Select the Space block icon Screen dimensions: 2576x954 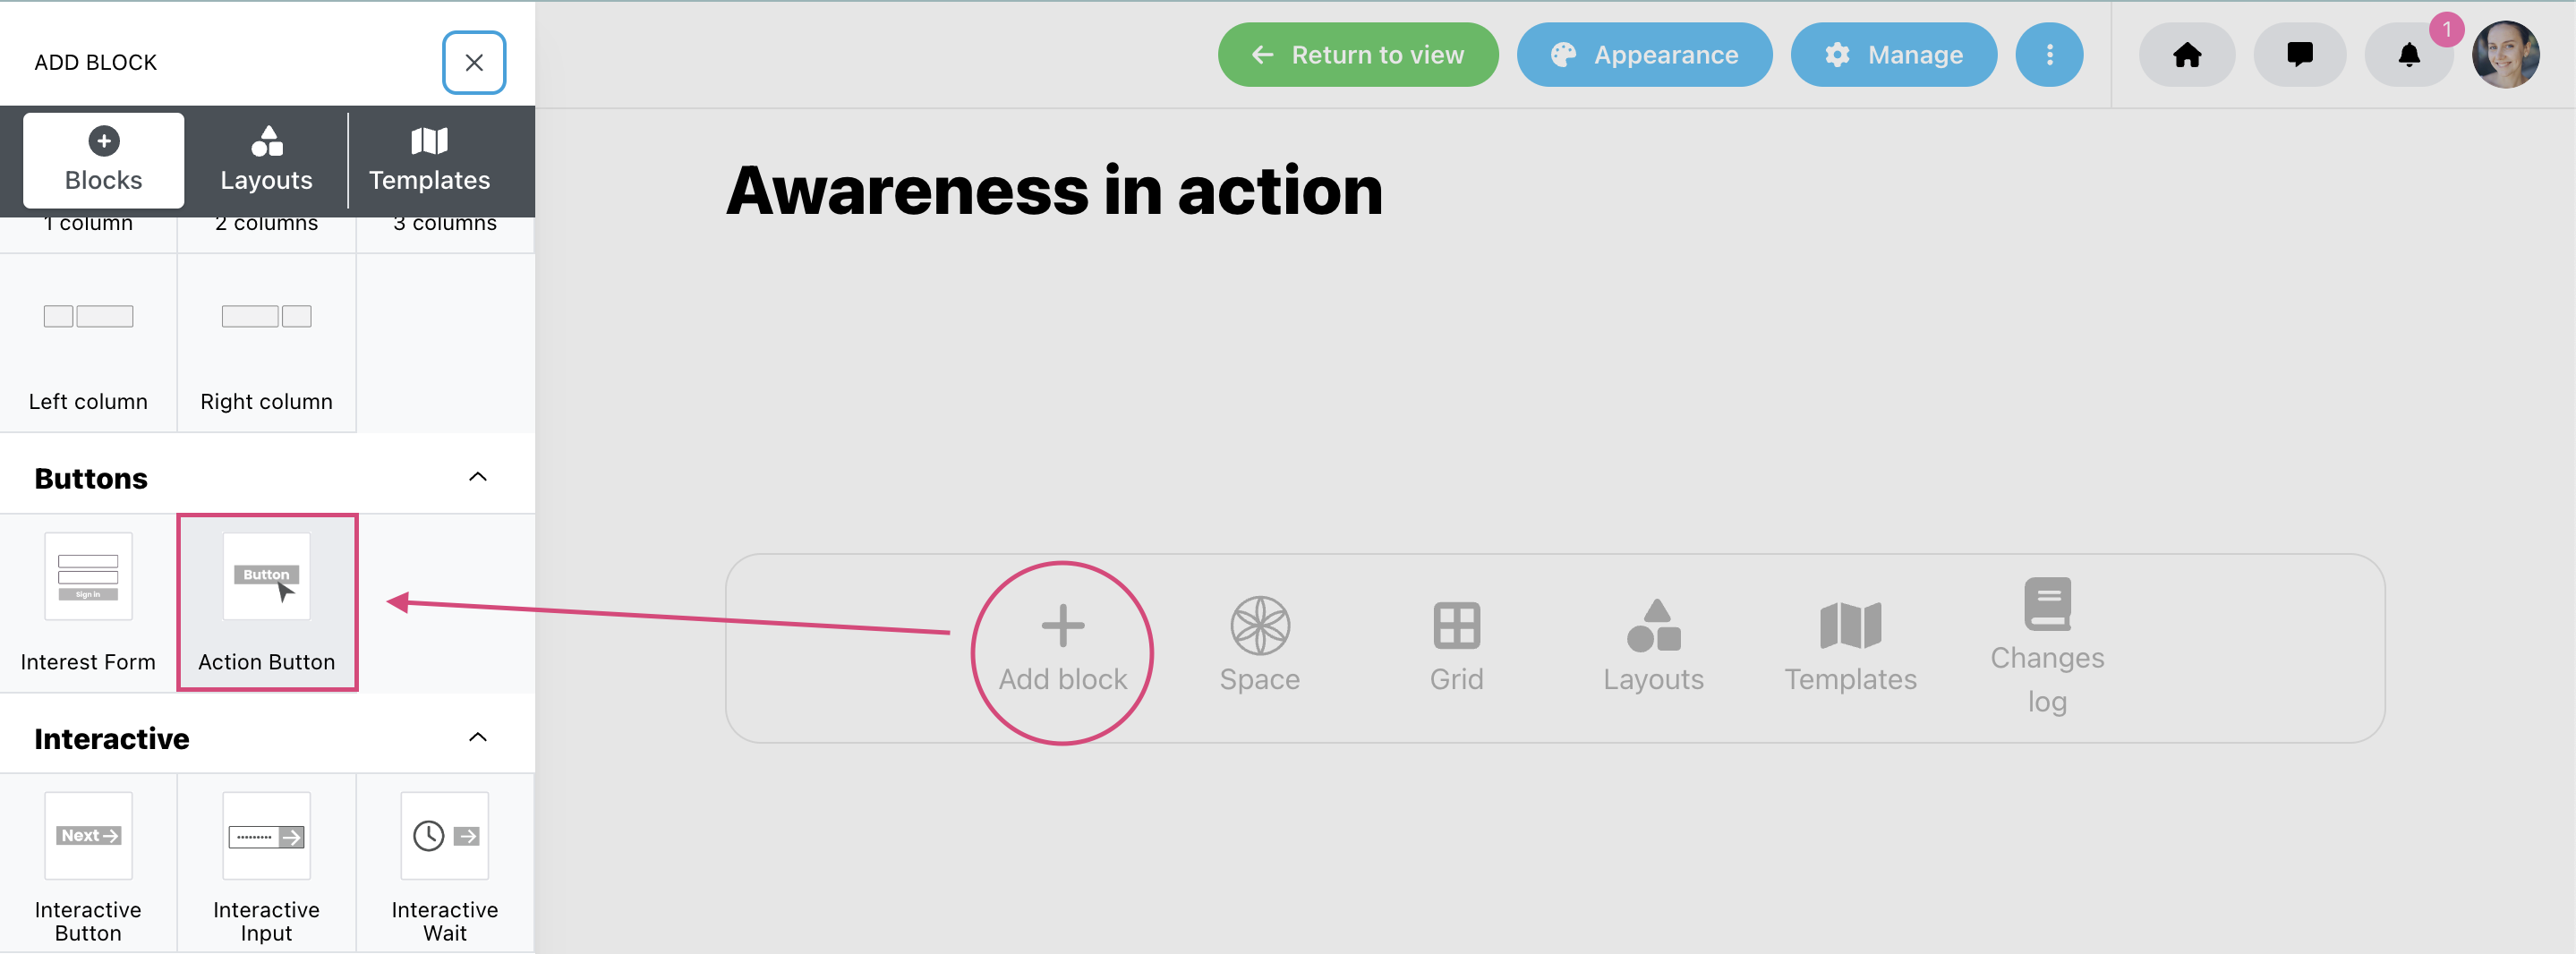click(1259, 626)
